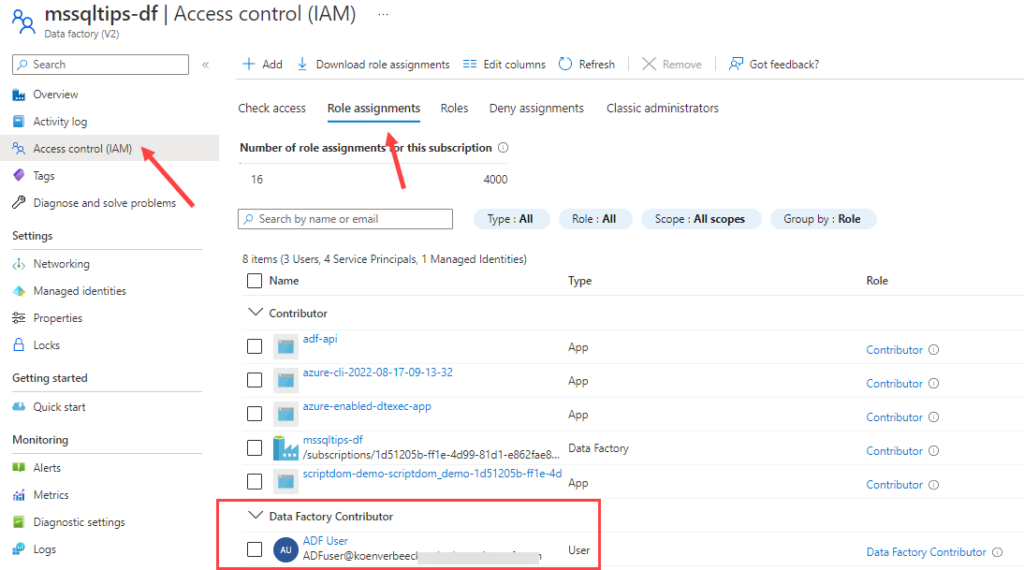1024x570 pixels.
Task: Open the Group by : Role filter
Action: (x=822, y=219)
